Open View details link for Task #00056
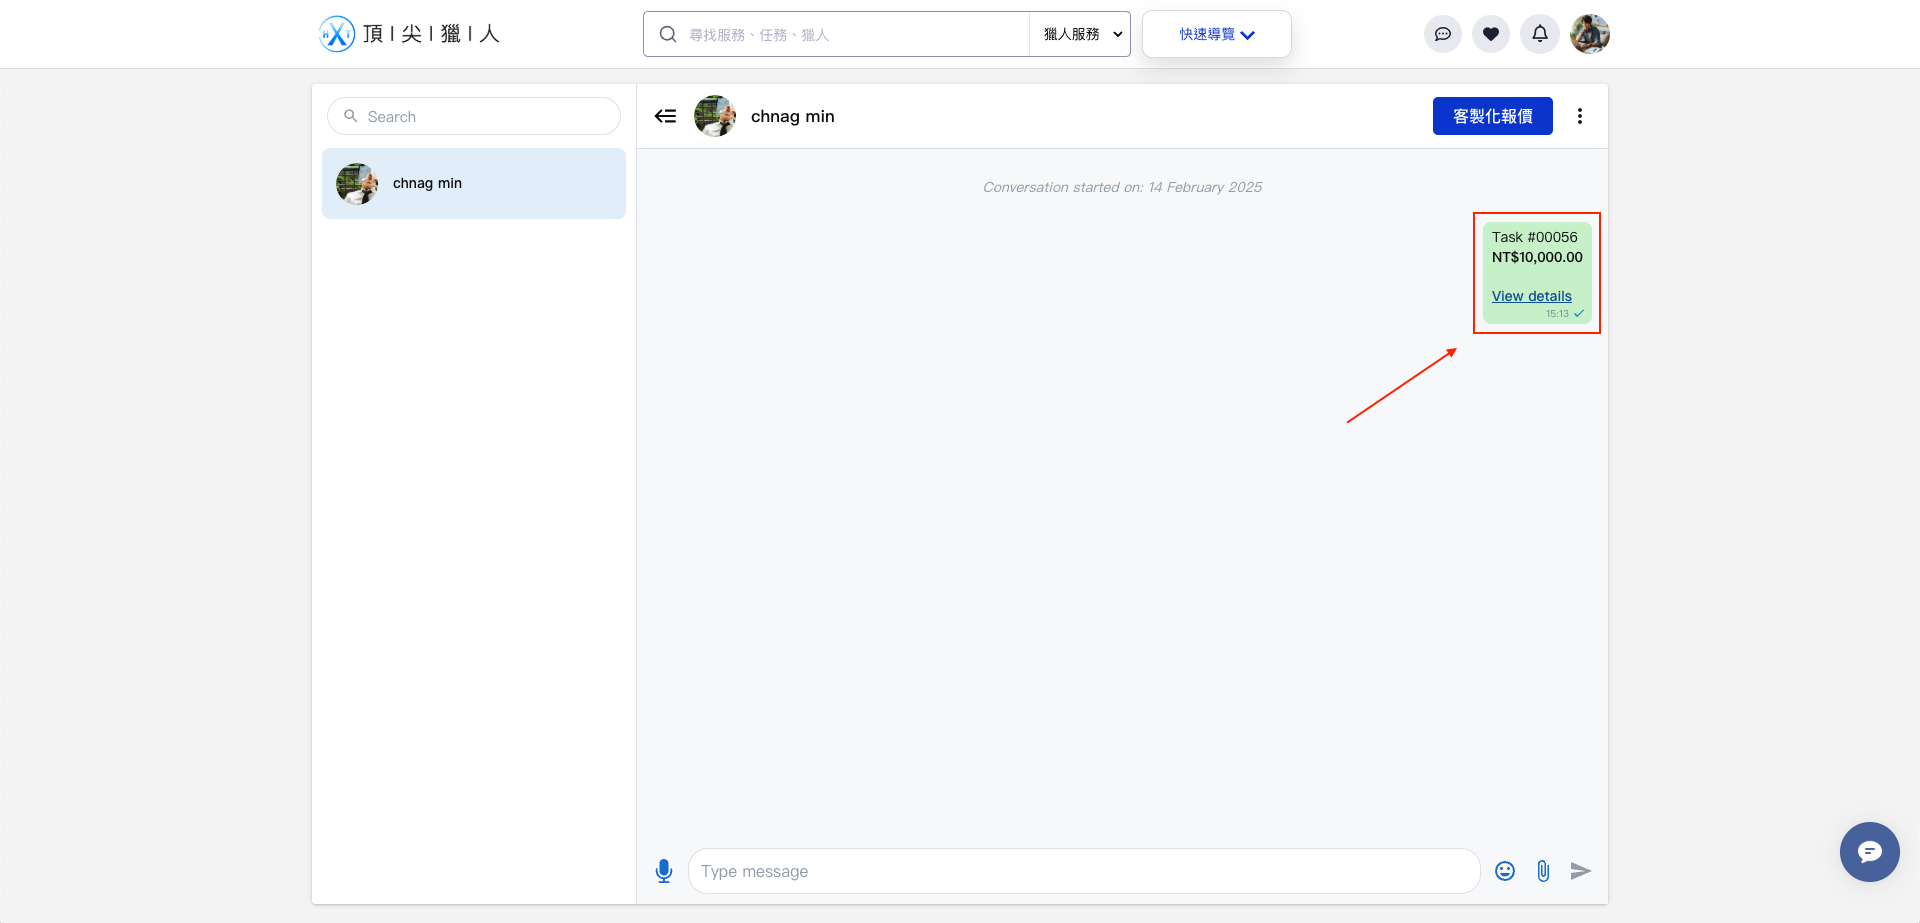The width and height of the screenshot is (1920, 923). point(1531,296)
